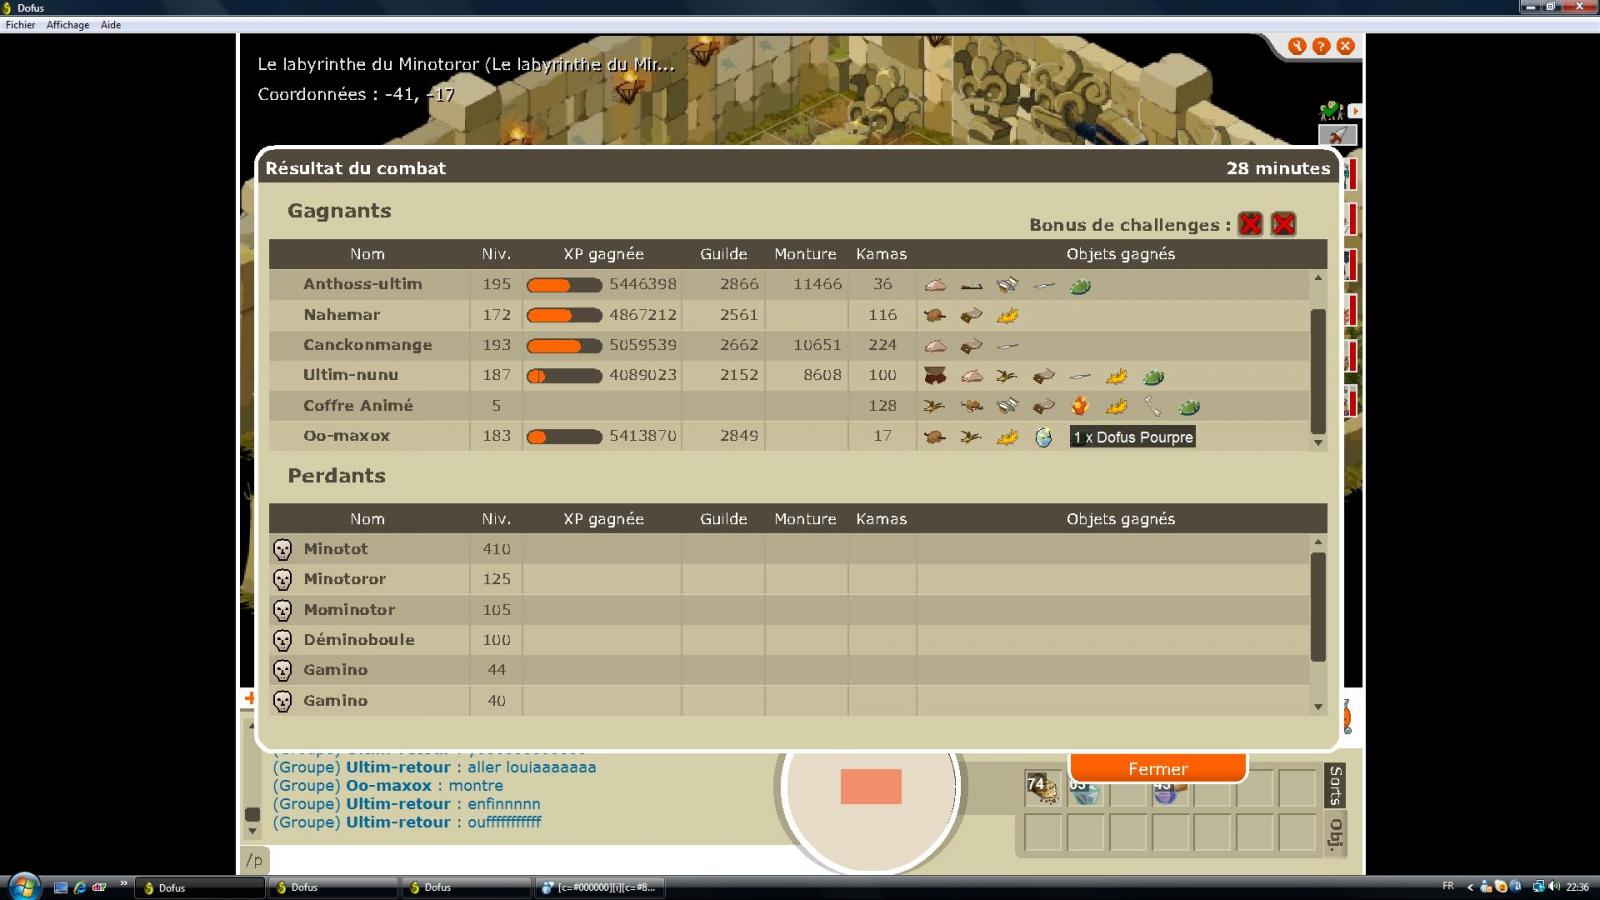Open '[c=#000000]' taskbar window
The width and height of the screenshot is (1600, 900).
[x=600, y=887]
